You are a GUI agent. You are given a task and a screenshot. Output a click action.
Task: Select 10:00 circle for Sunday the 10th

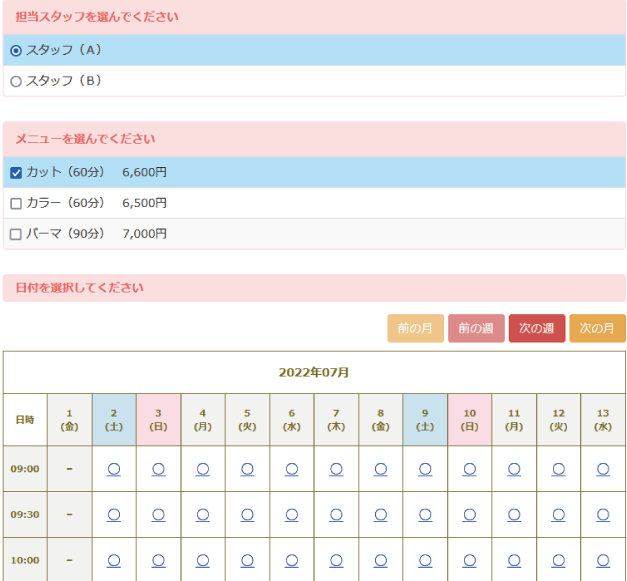469,560
